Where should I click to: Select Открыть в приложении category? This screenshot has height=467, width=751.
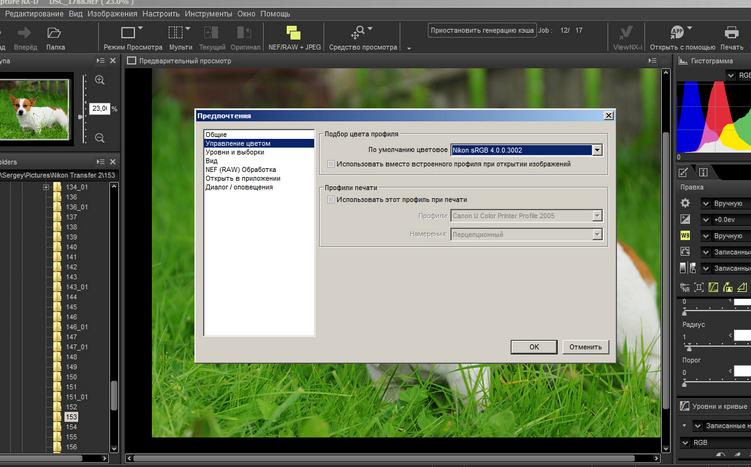[x=259, y=178]
